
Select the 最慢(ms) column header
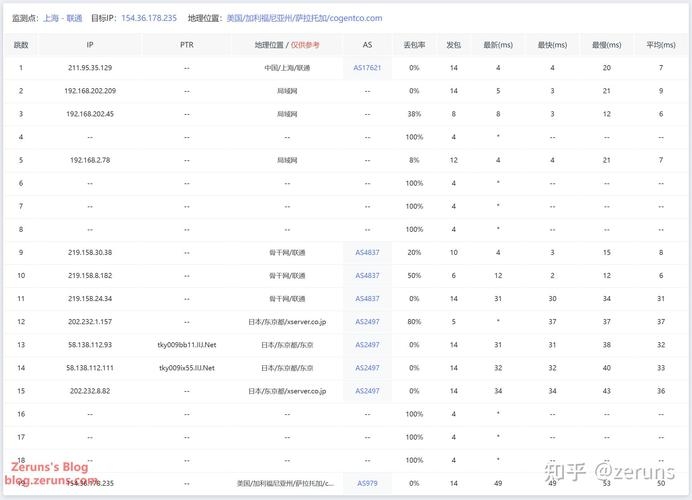[x=606, y=45]
